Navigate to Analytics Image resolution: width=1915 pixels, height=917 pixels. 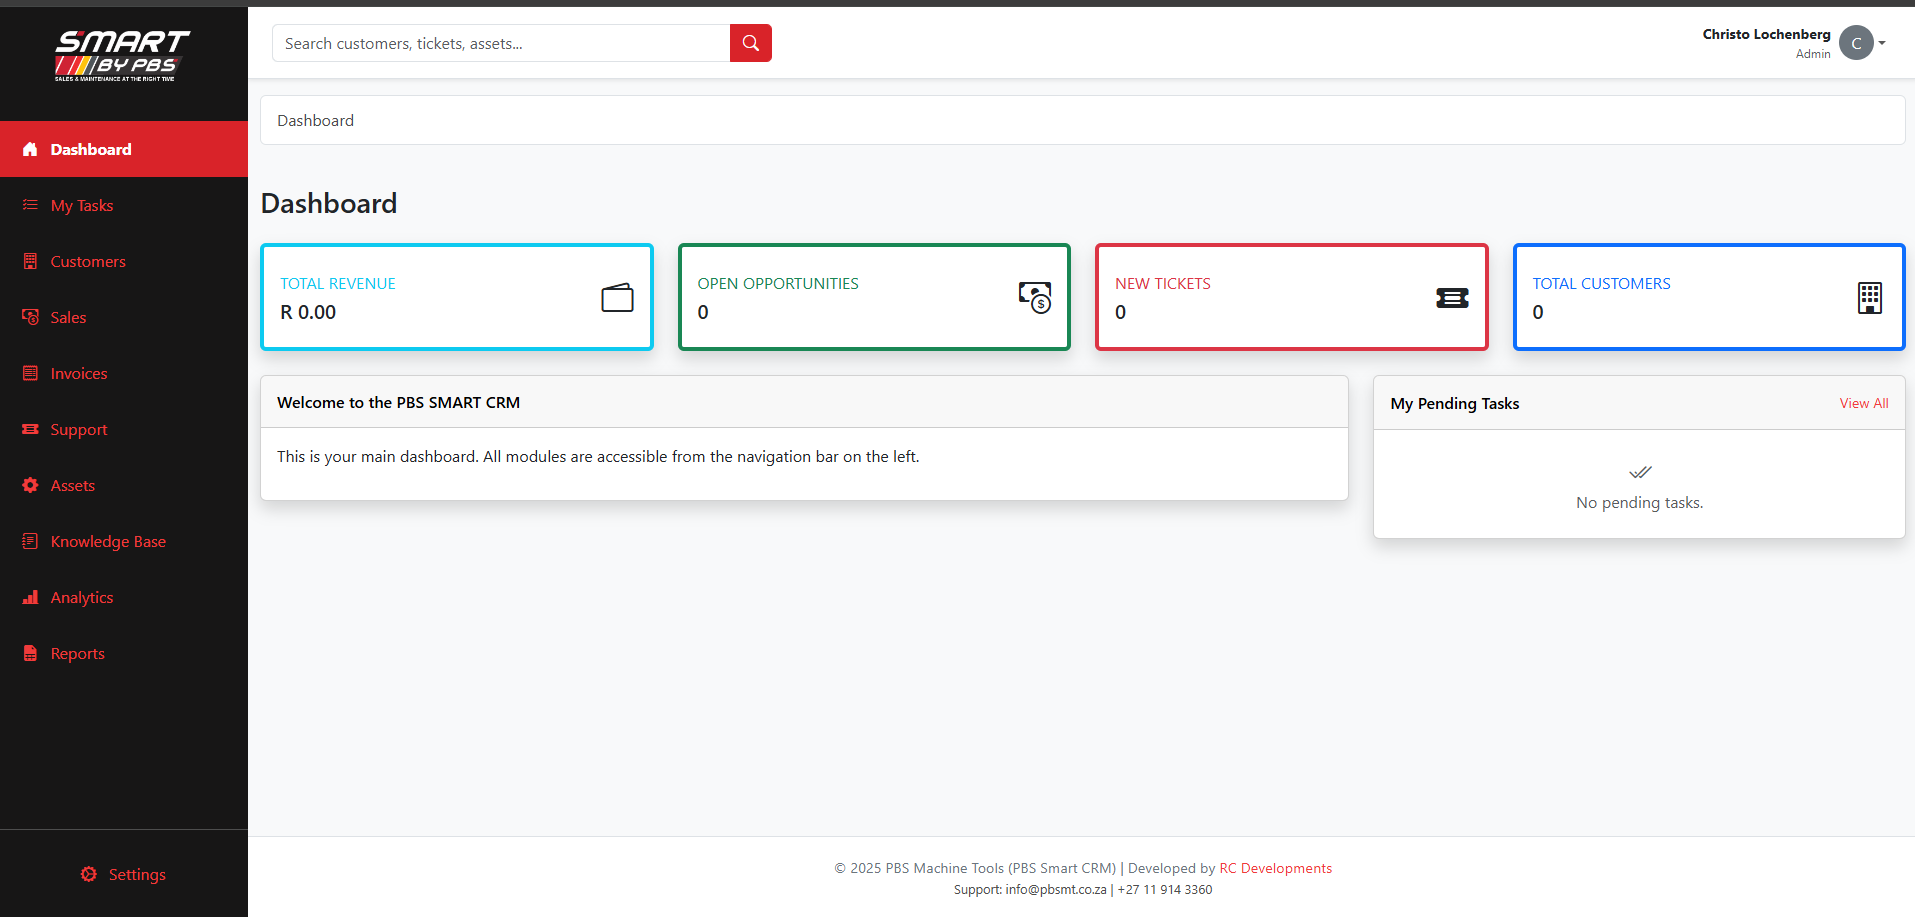[x=124, y=597]
